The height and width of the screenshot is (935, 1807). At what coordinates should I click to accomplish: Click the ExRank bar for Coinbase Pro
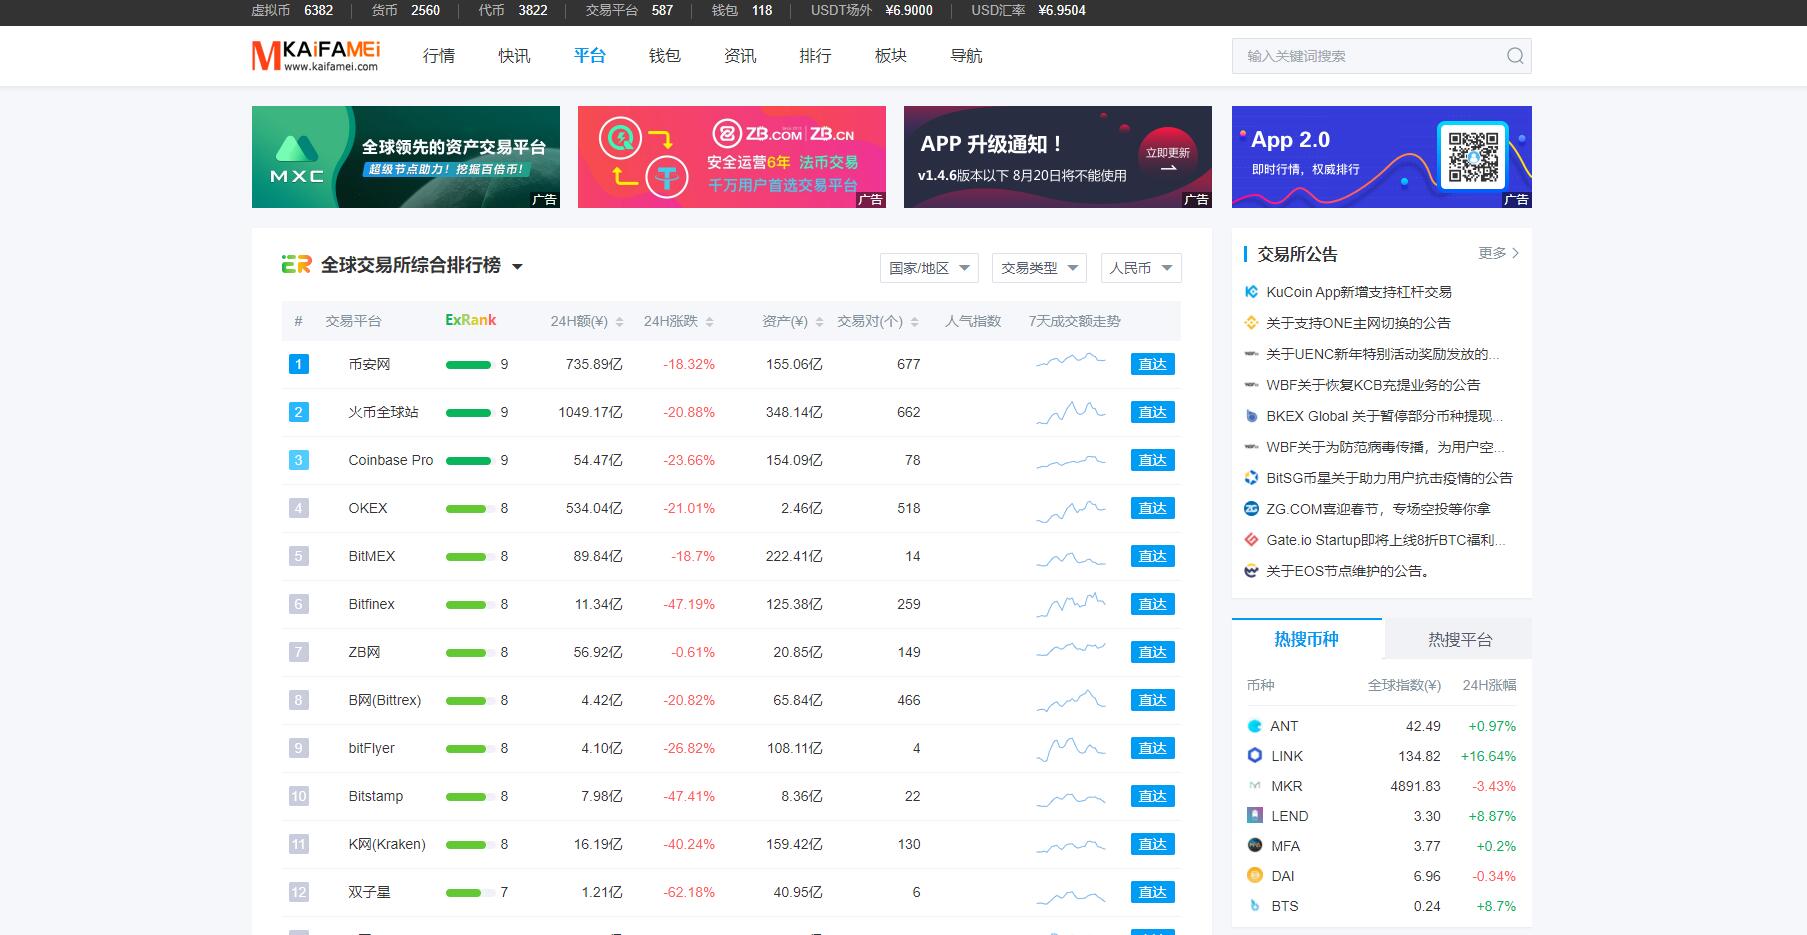(468, 461)
